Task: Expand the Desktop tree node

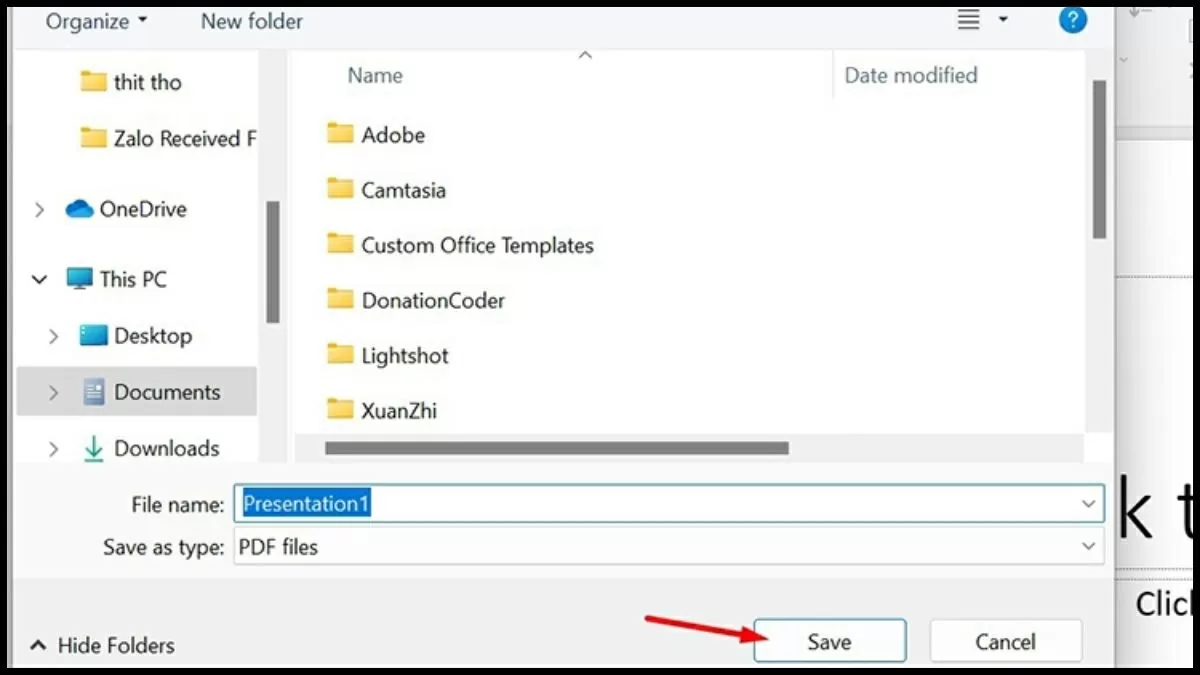Action: [x=54, y=337]
